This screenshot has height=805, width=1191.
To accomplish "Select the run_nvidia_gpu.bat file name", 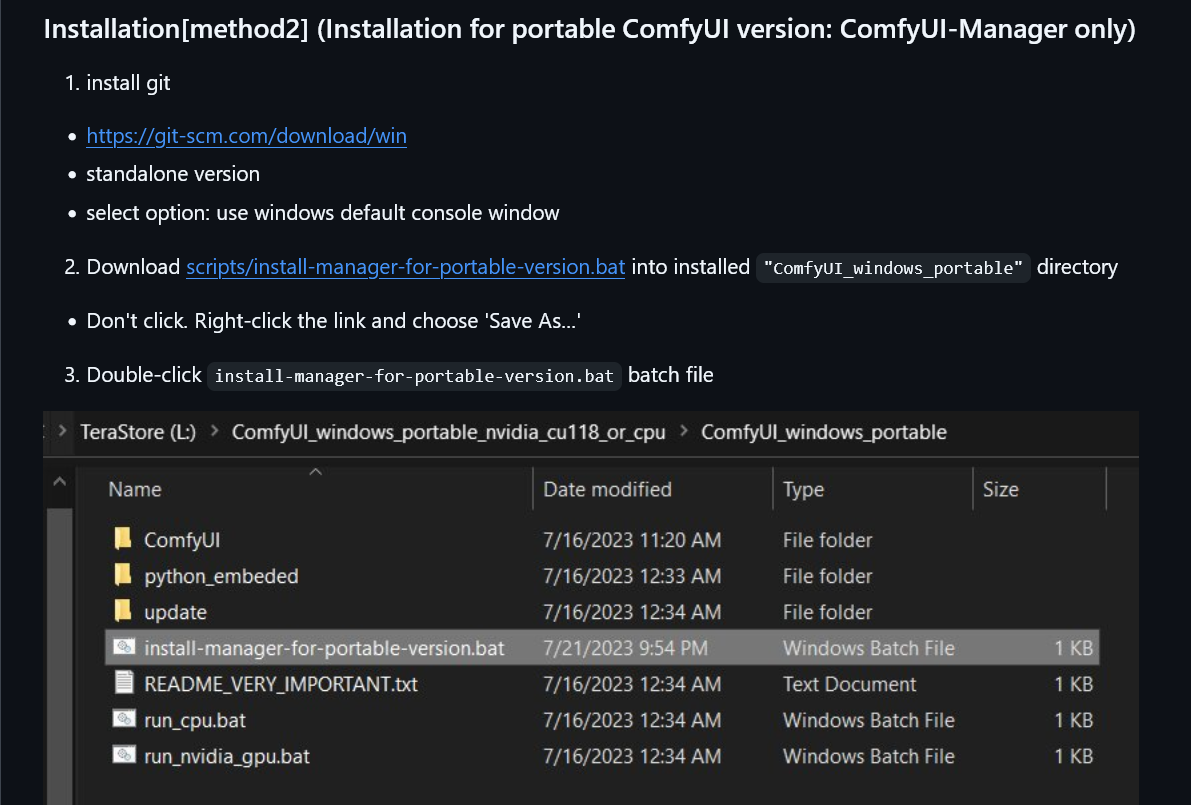I will [x=227, y=756].
